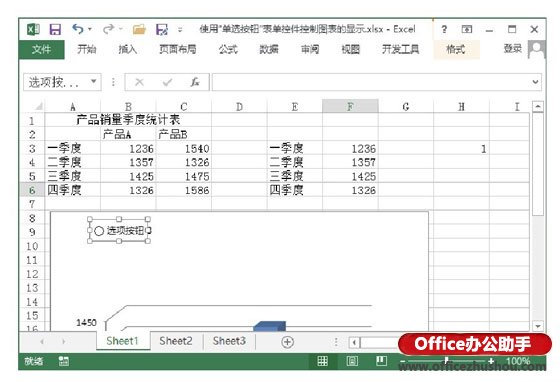Select cell C3 with value 1540
Image resolution: width=560 pixels, height=382 pixels.
[x=184, y=148]
